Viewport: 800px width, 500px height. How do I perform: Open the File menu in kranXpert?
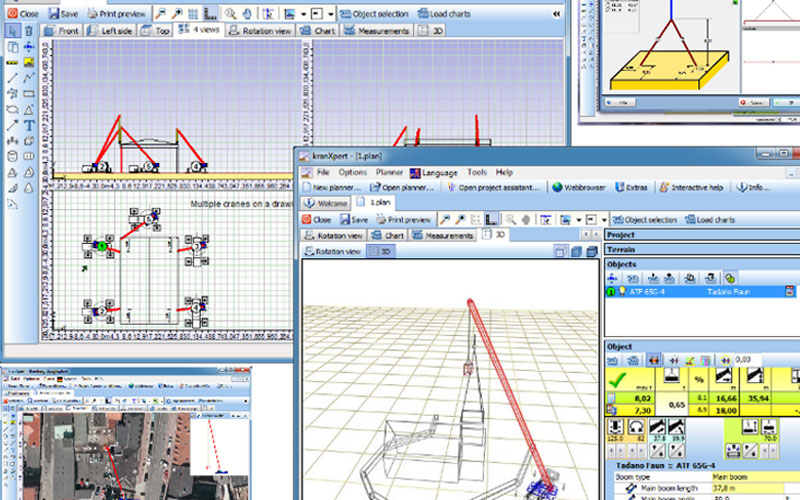pyautogui.click(x=323, y=172)
